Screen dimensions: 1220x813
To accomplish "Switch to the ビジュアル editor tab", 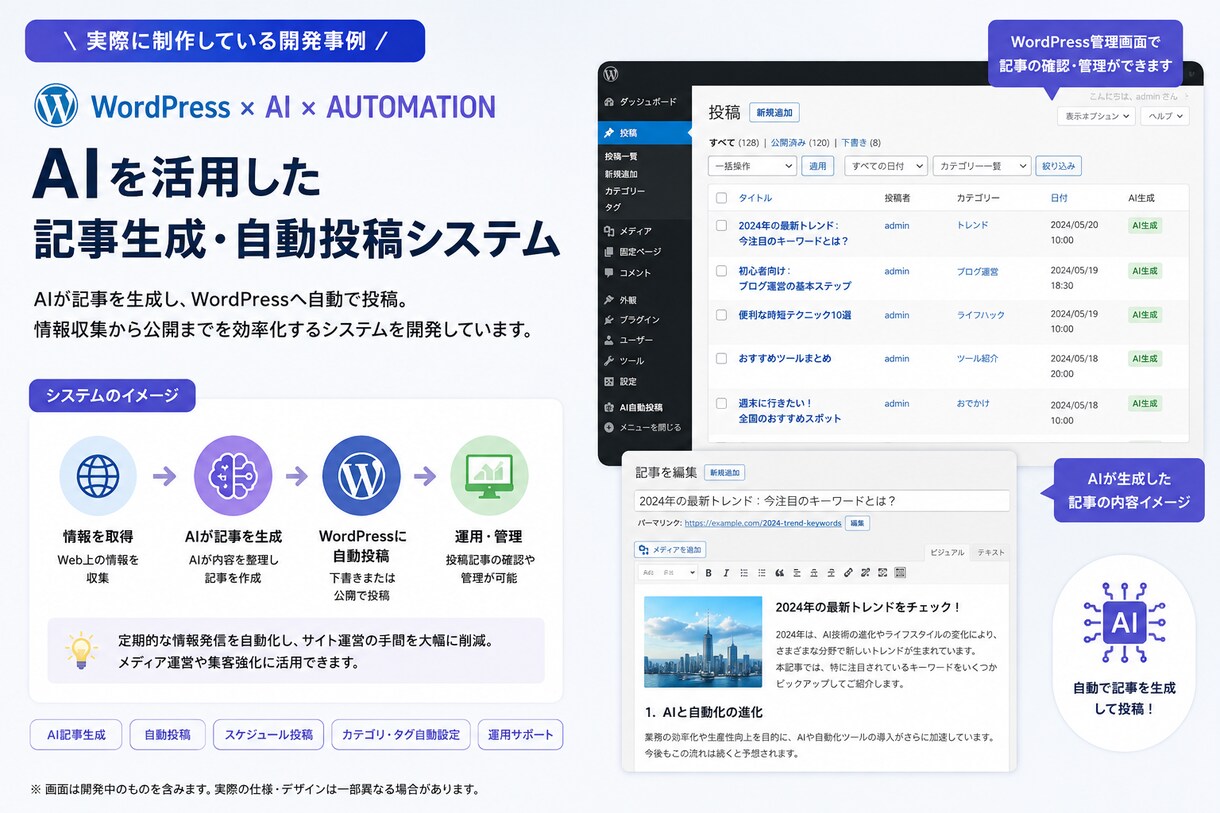I will click(x=947, y=552).
